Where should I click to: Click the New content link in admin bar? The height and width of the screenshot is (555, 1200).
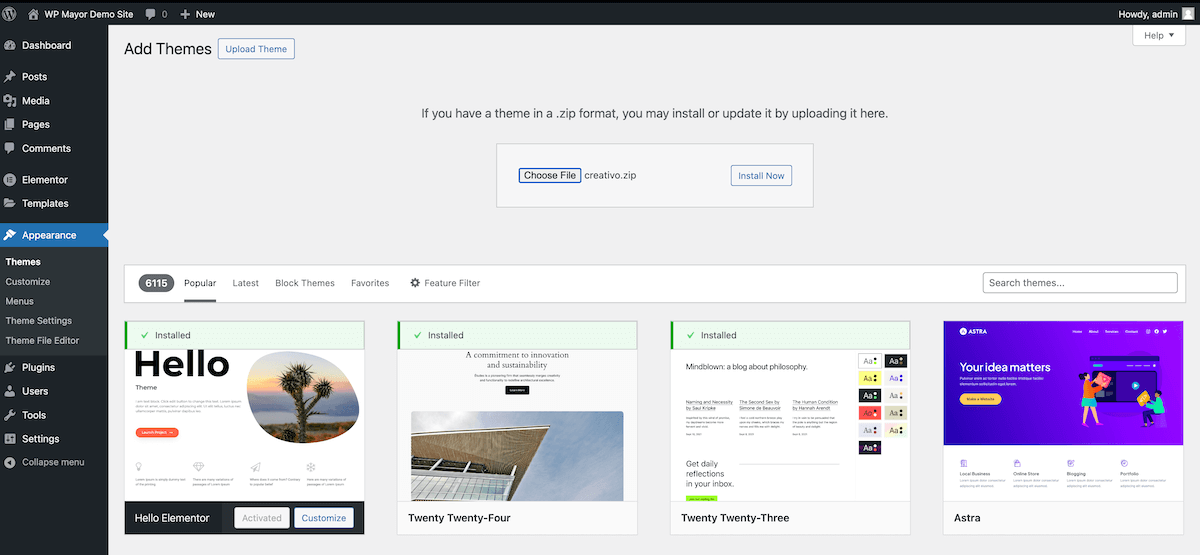[x=197, y=14]
